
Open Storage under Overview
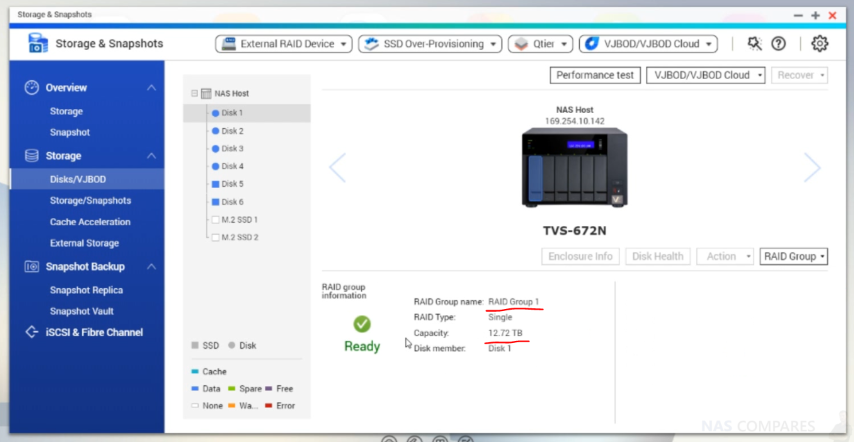66,111
